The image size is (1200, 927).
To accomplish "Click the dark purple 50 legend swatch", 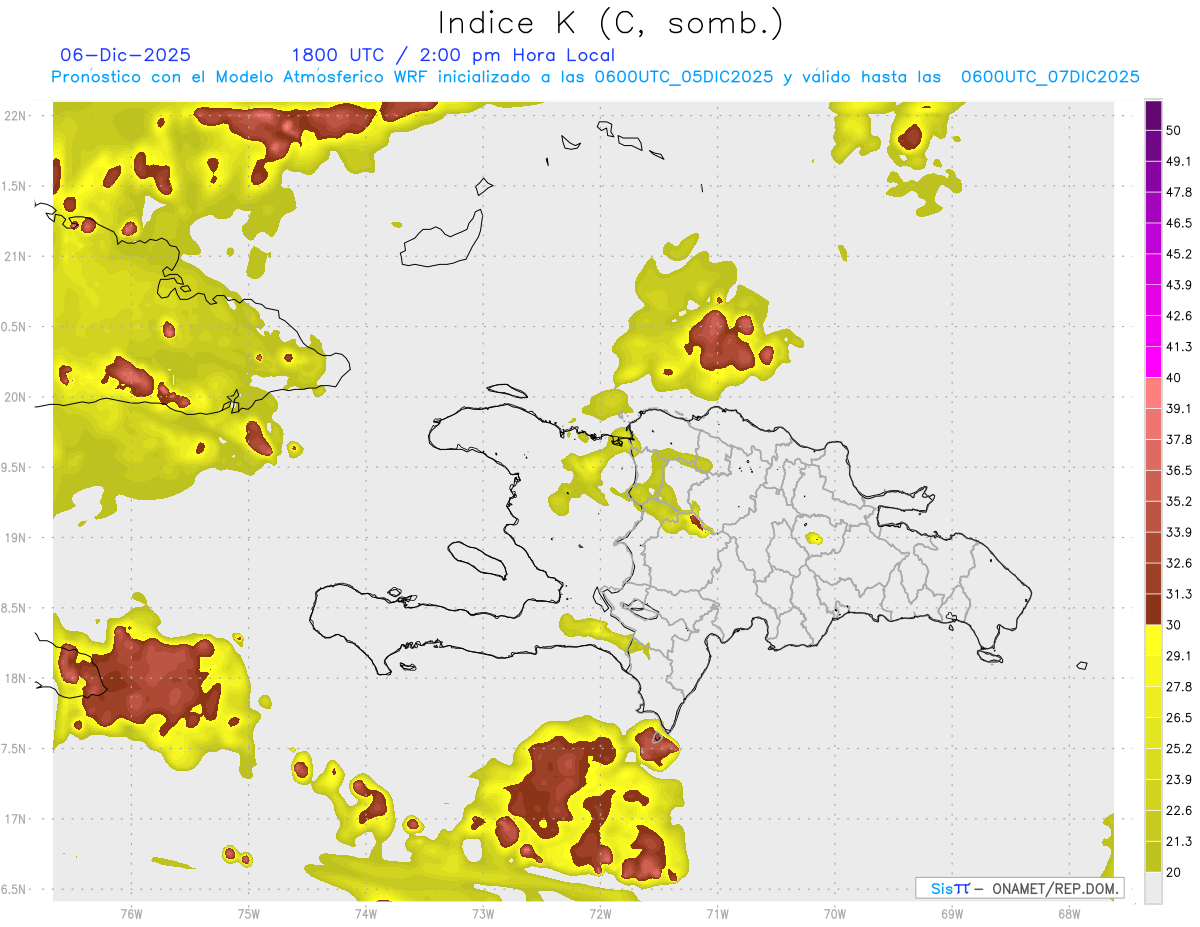I will coord(1153,116).
